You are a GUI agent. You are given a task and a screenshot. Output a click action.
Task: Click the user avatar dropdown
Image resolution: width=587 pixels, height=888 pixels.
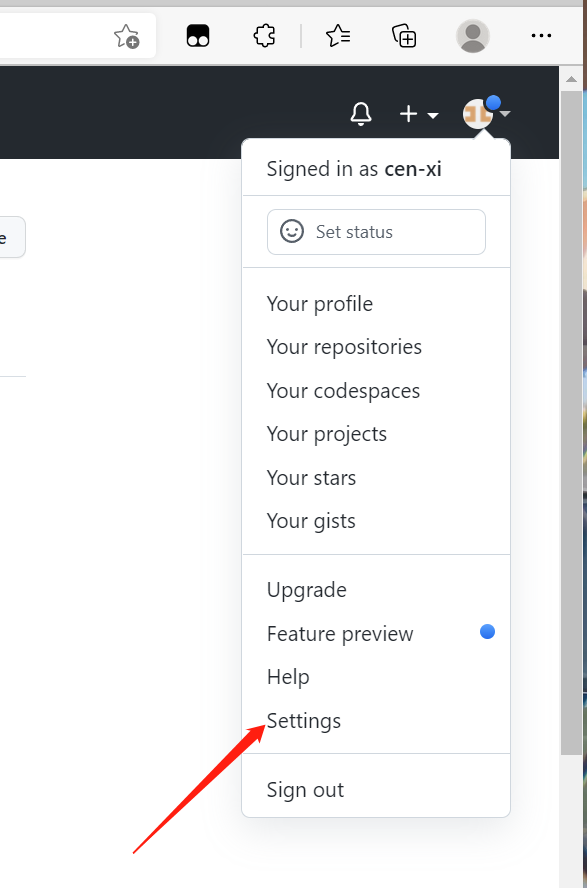486,113
